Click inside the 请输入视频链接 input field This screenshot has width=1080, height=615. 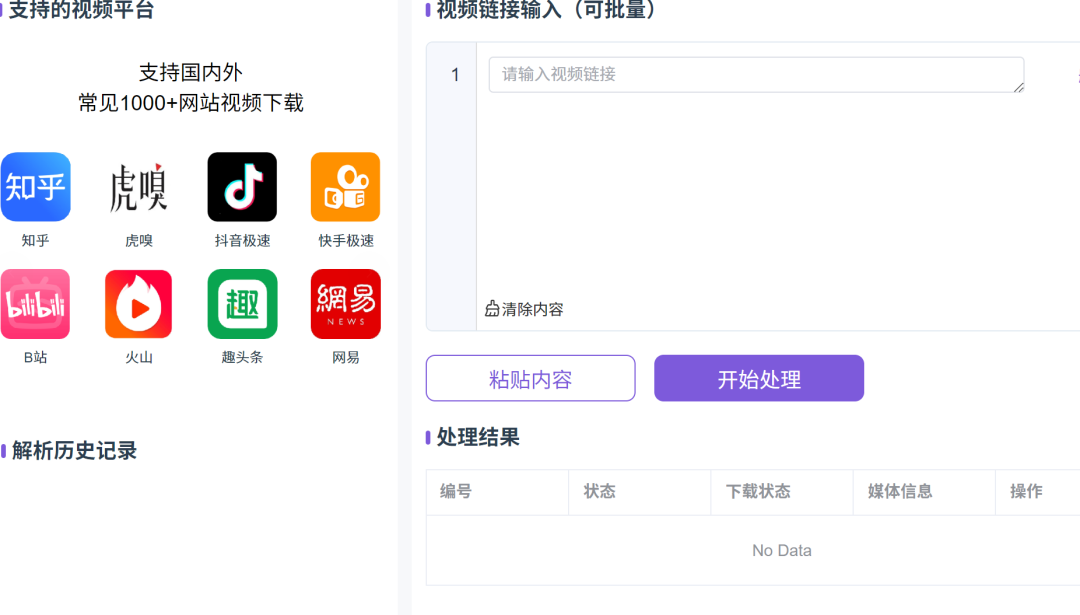pyautogui.click(x=756, y=74)
